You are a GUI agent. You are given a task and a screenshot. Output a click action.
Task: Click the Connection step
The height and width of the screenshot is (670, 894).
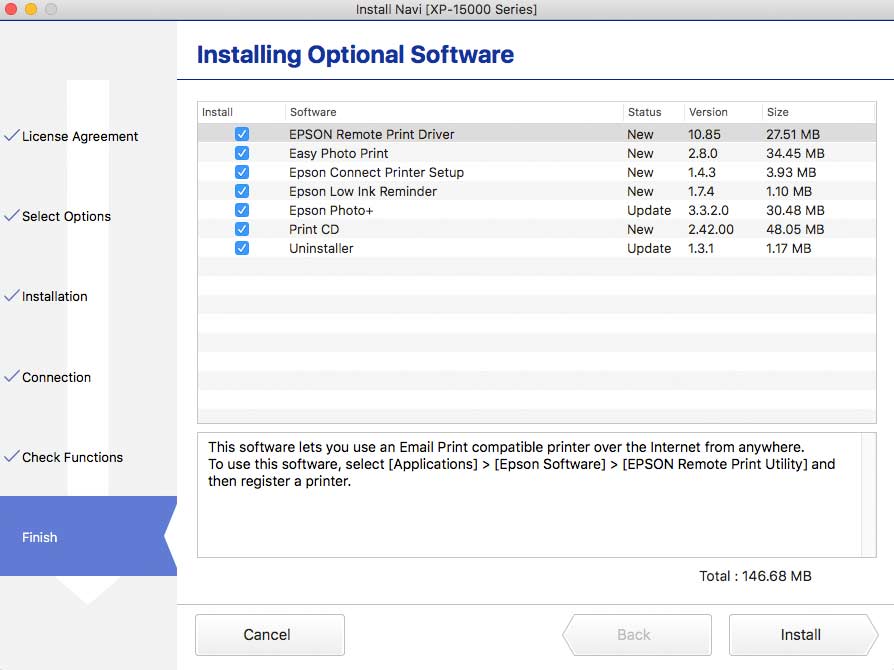coord(56,377)
